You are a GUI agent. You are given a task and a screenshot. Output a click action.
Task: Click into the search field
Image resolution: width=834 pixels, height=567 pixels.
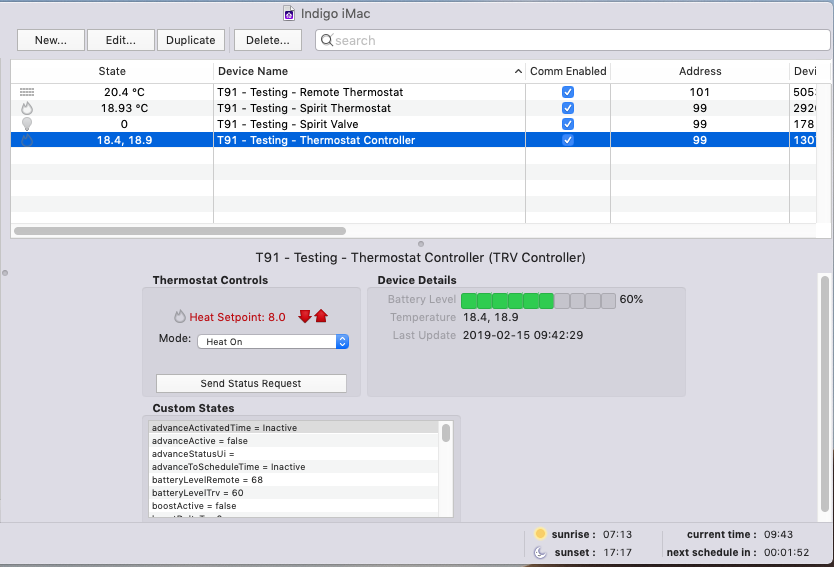[573, 40]
